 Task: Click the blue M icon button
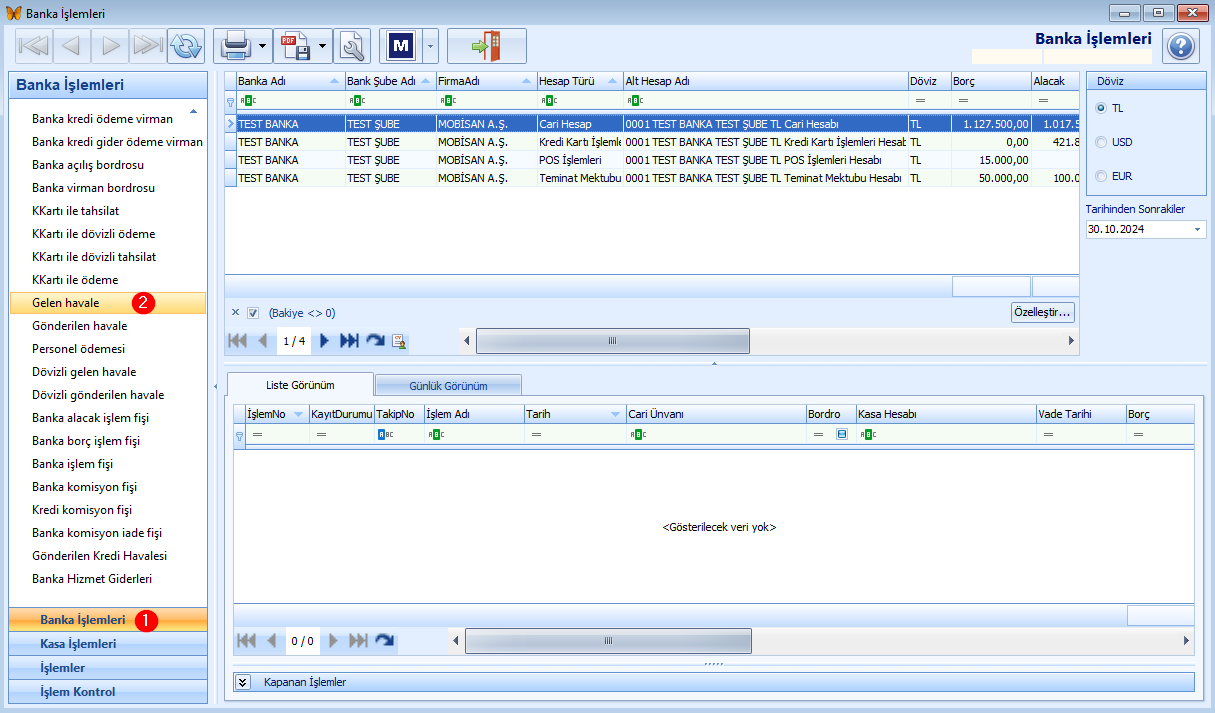pos(401,46)
